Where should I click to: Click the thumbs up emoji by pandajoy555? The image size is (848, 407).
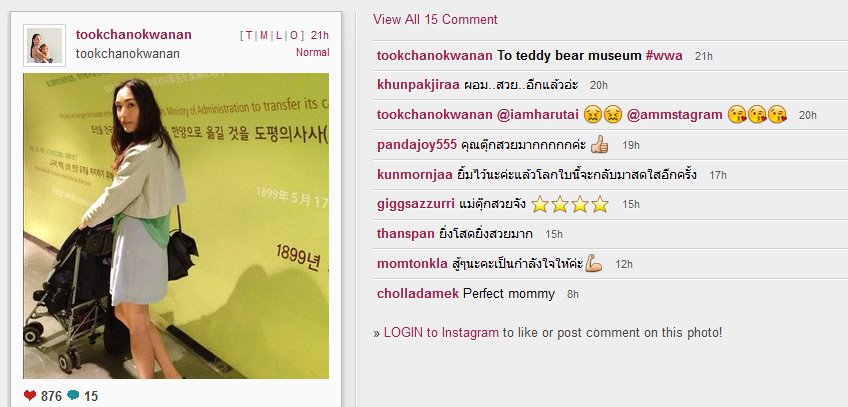tap(599, 144)
